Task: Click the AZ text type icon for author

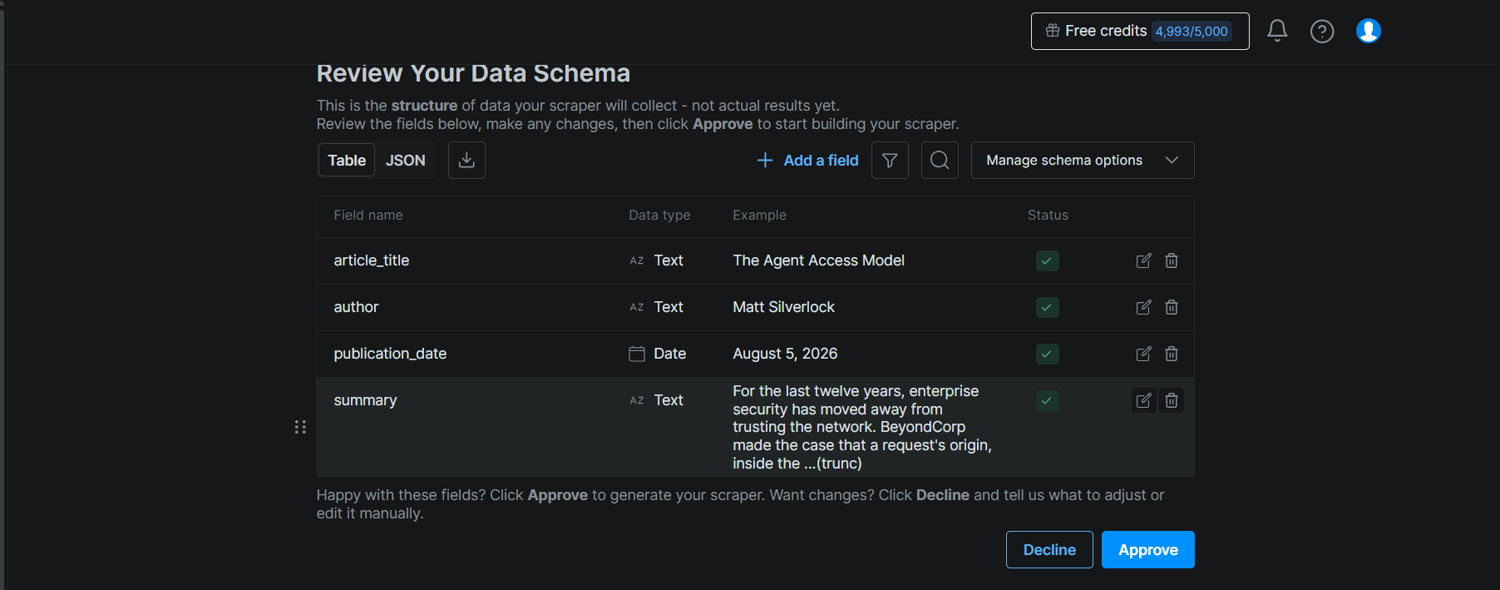Action: 637,307
